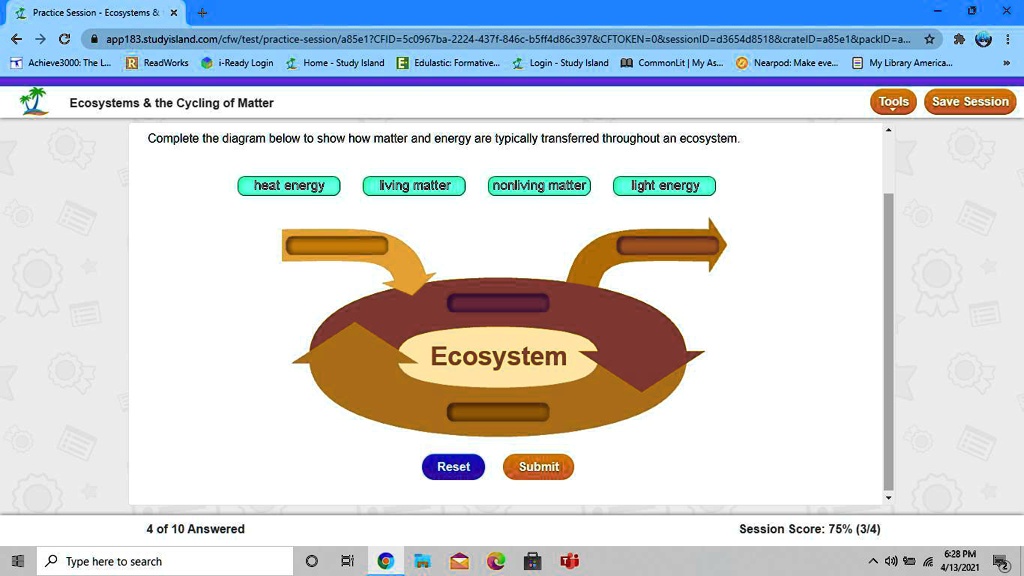Click the volume icon in the system tray
The height and width of the screenshot is (576, 1024).
pos(890,560)
